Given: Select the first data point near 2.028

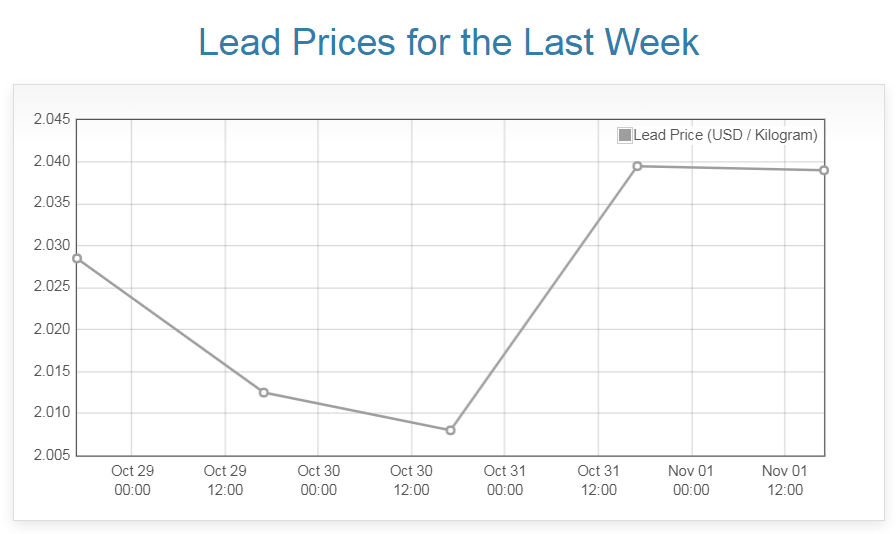Looking at the screenshot, I should coord(77,258).
